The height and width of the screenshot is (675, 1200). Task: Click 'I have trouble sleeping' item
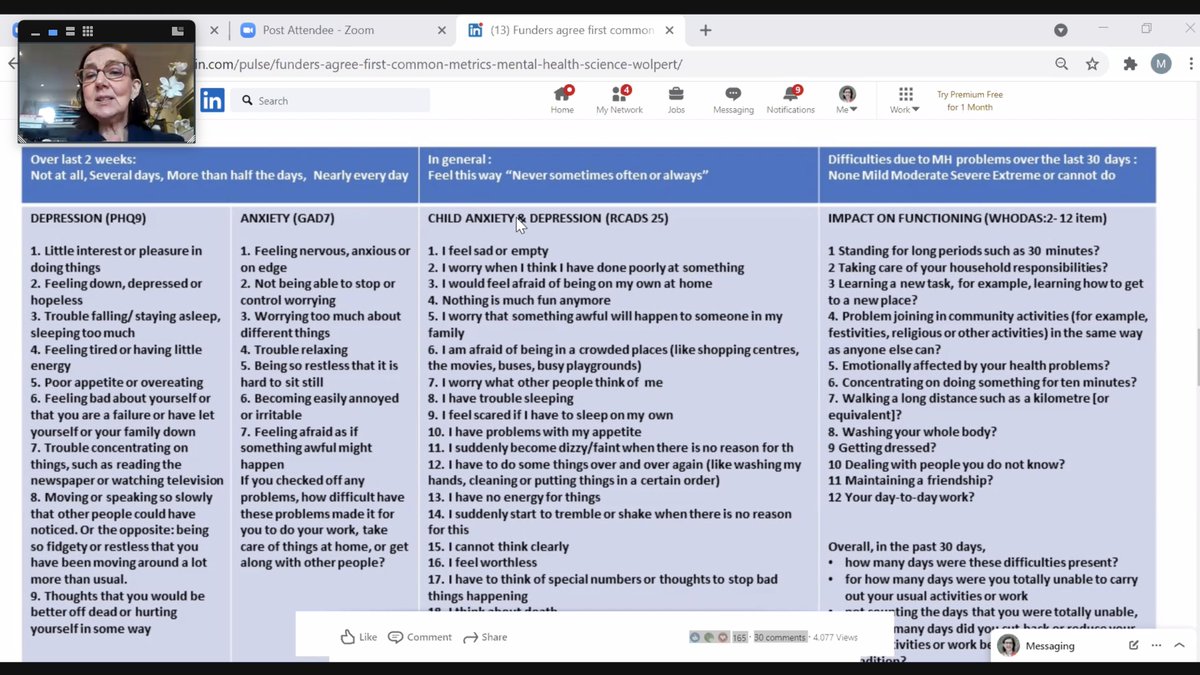[501, 398]
